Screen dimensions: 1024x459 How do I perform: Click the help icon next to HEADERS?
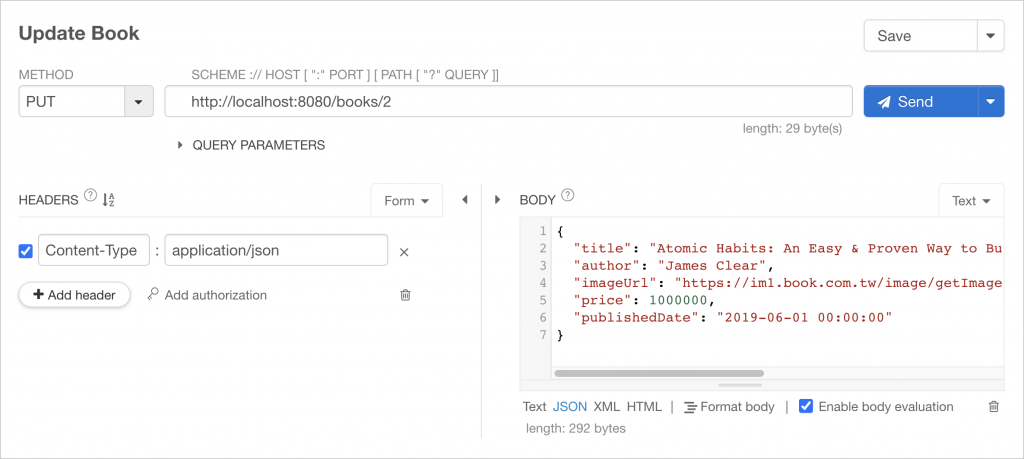pyautogui.click(x=91, y=197)
